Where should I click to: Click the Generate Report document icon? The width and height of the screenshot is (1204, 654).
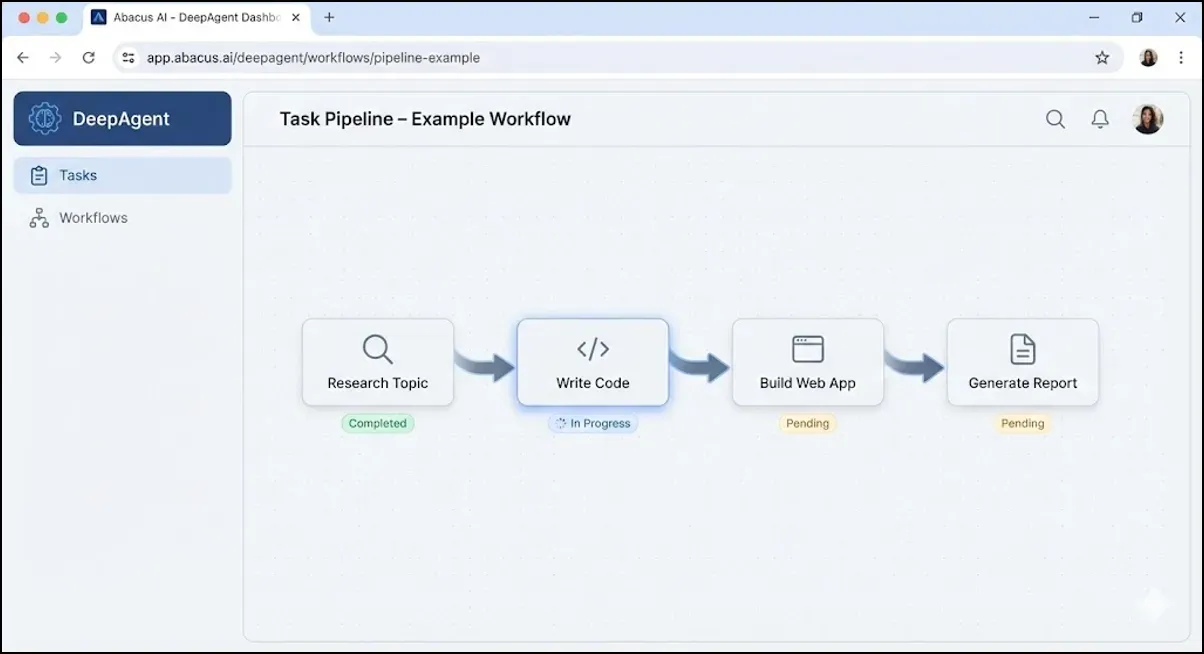(1022, 349)
